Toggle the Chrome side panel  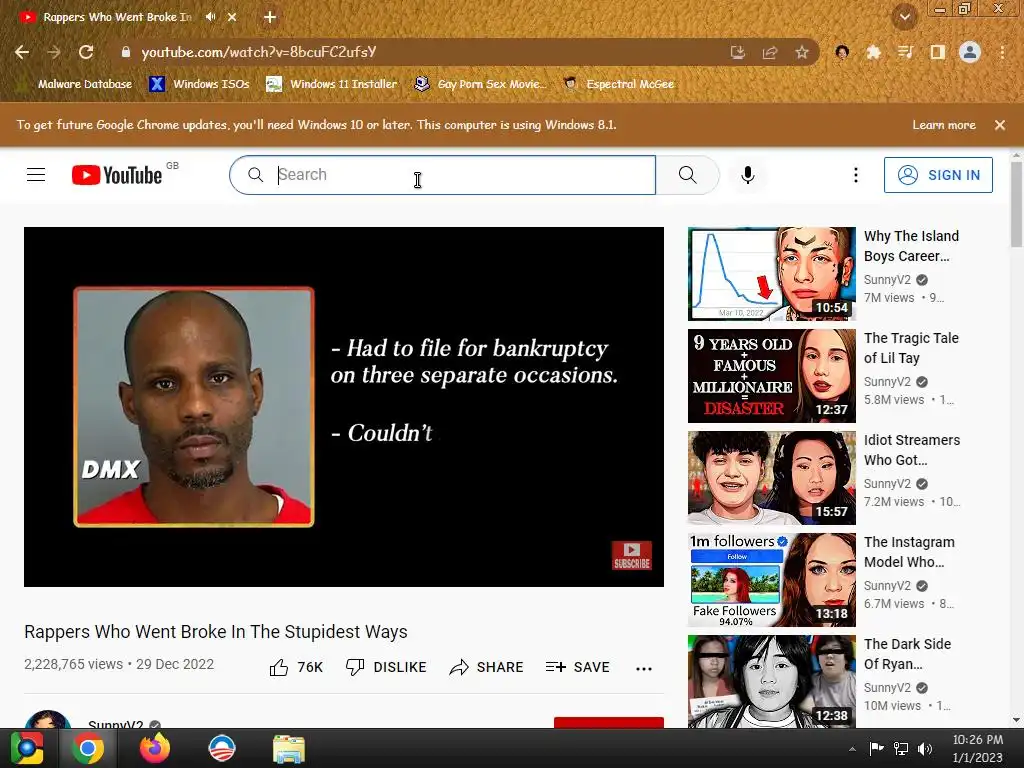[937, 52]
